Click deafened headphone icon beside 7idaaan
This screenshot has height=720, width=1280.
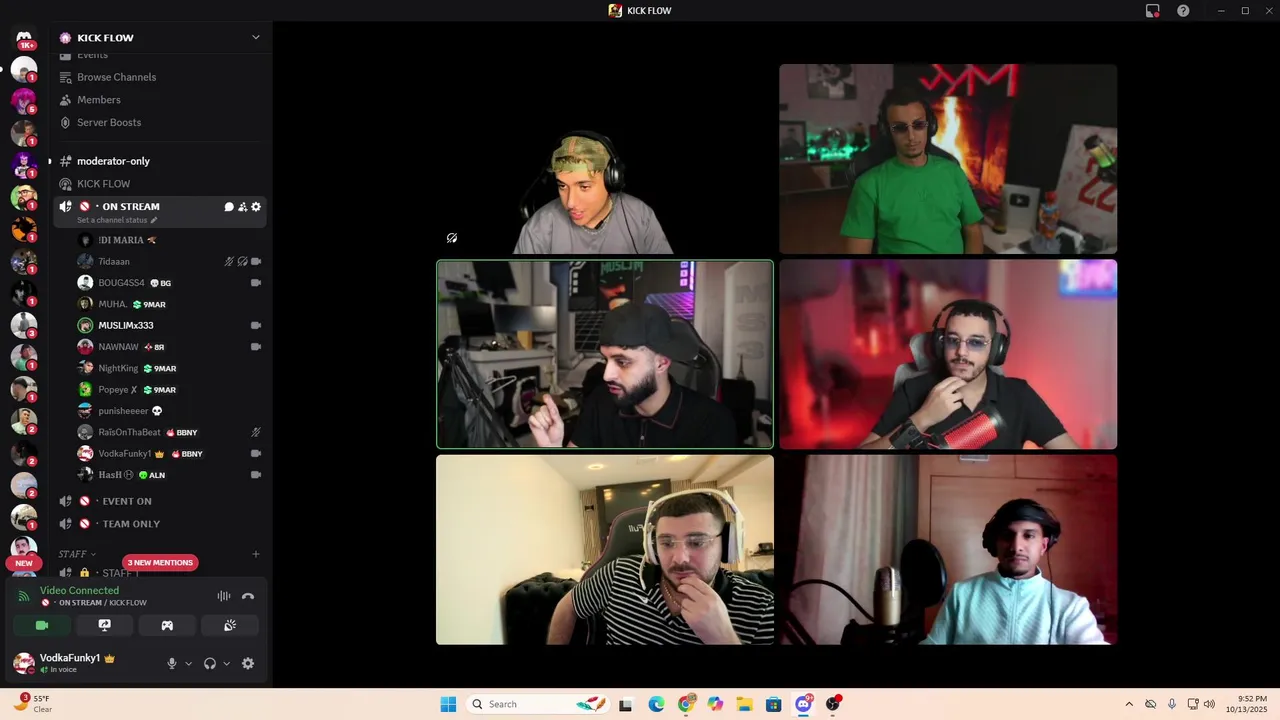242,262
